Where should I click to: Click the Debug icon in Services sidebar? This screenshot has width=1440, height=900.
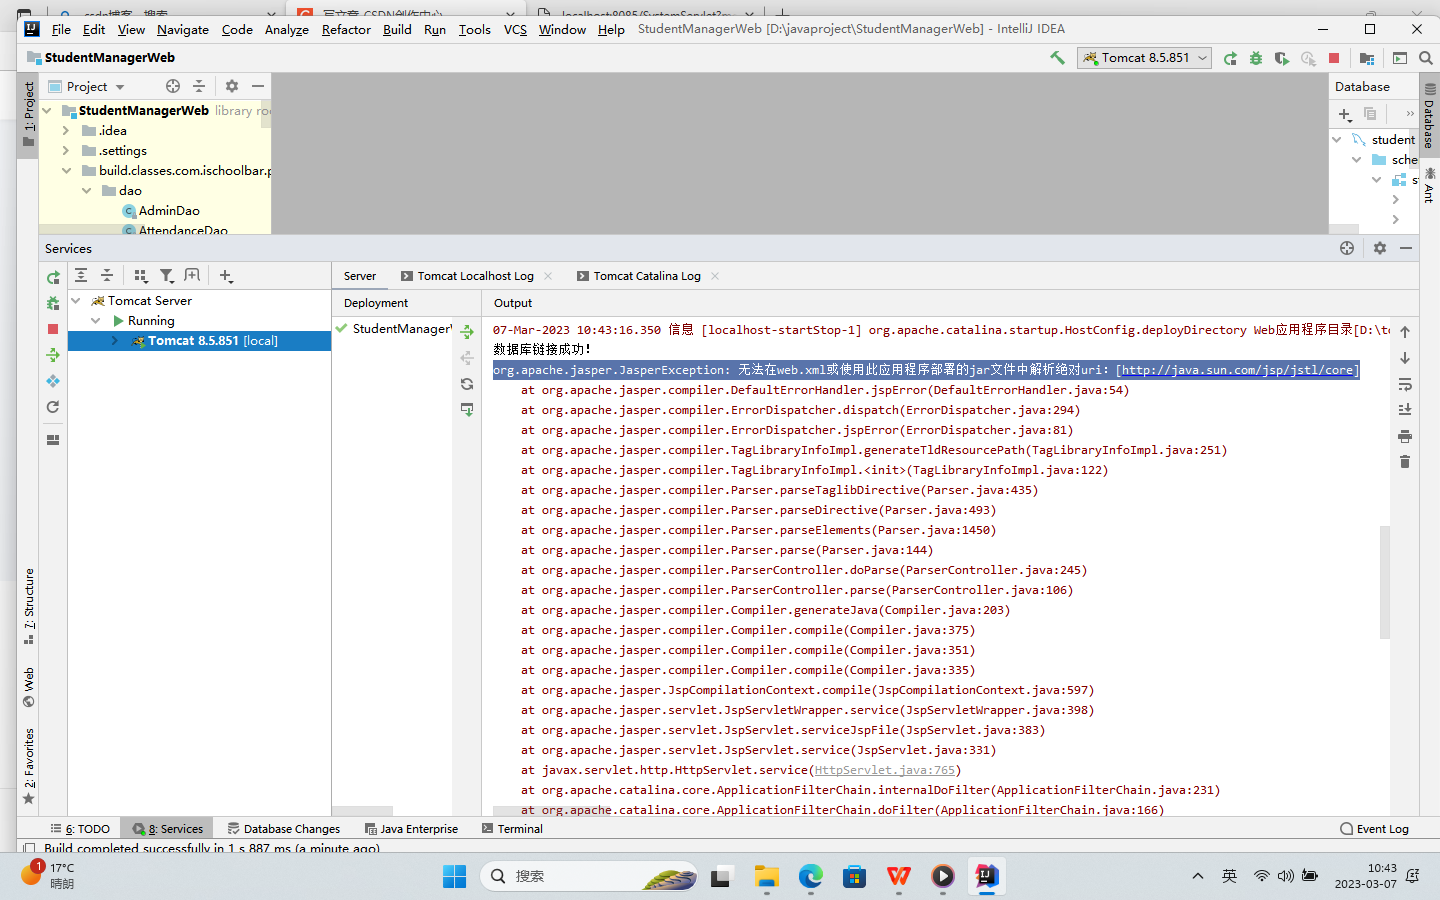coord(53,303)
